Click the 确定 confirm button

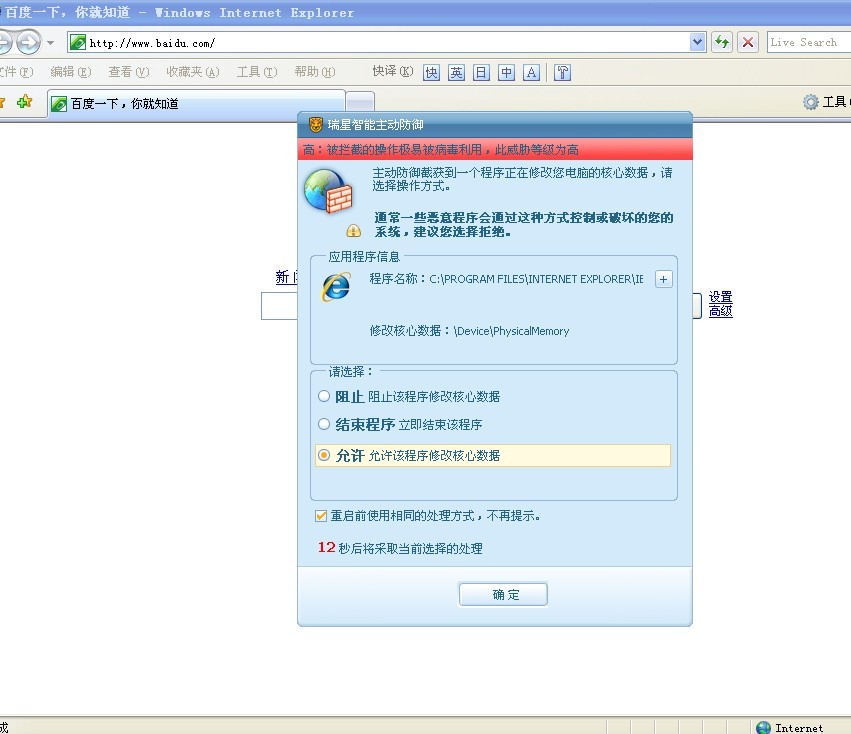[x=503, y=594]
